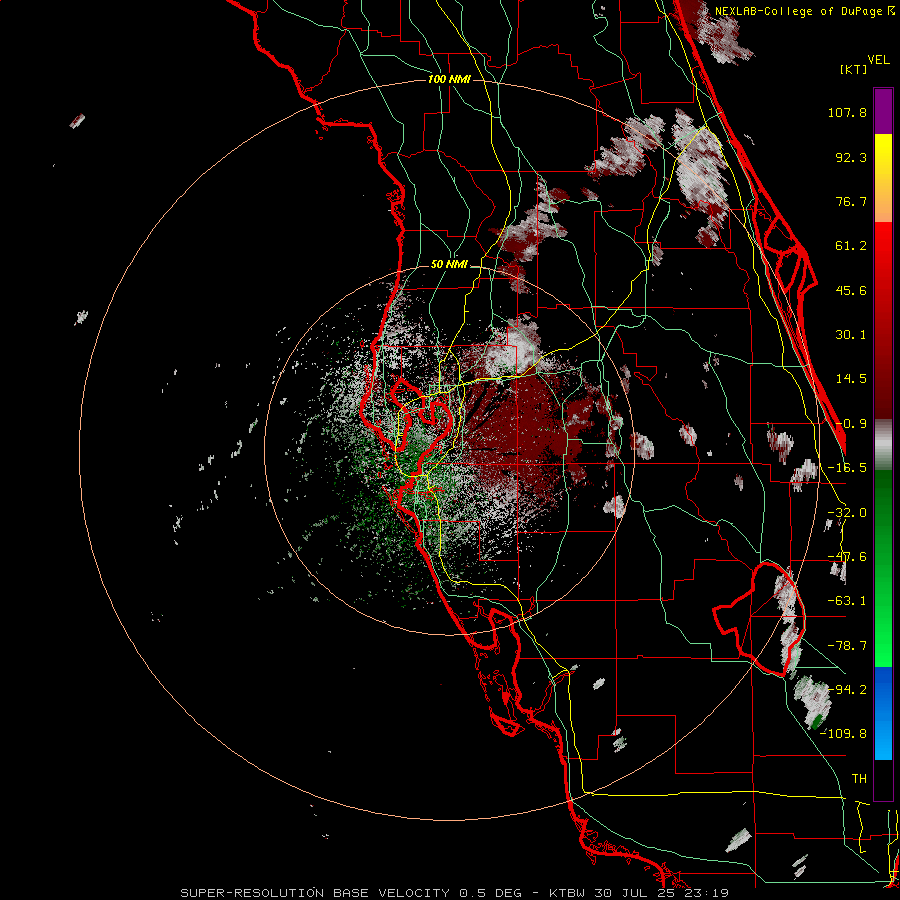900x900 pixels.
Task: Select the -63.1 scale value
Action: [847, 601]
